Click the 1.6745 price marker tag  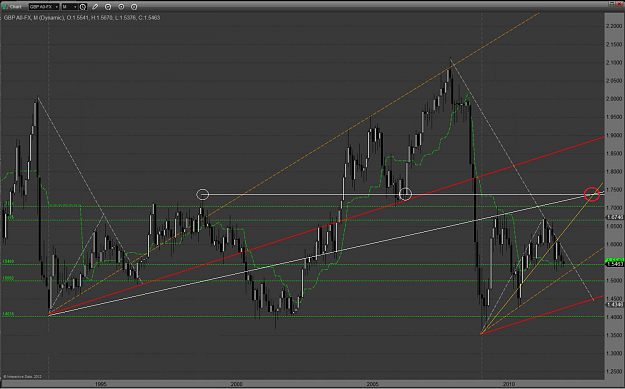point(614,217)
